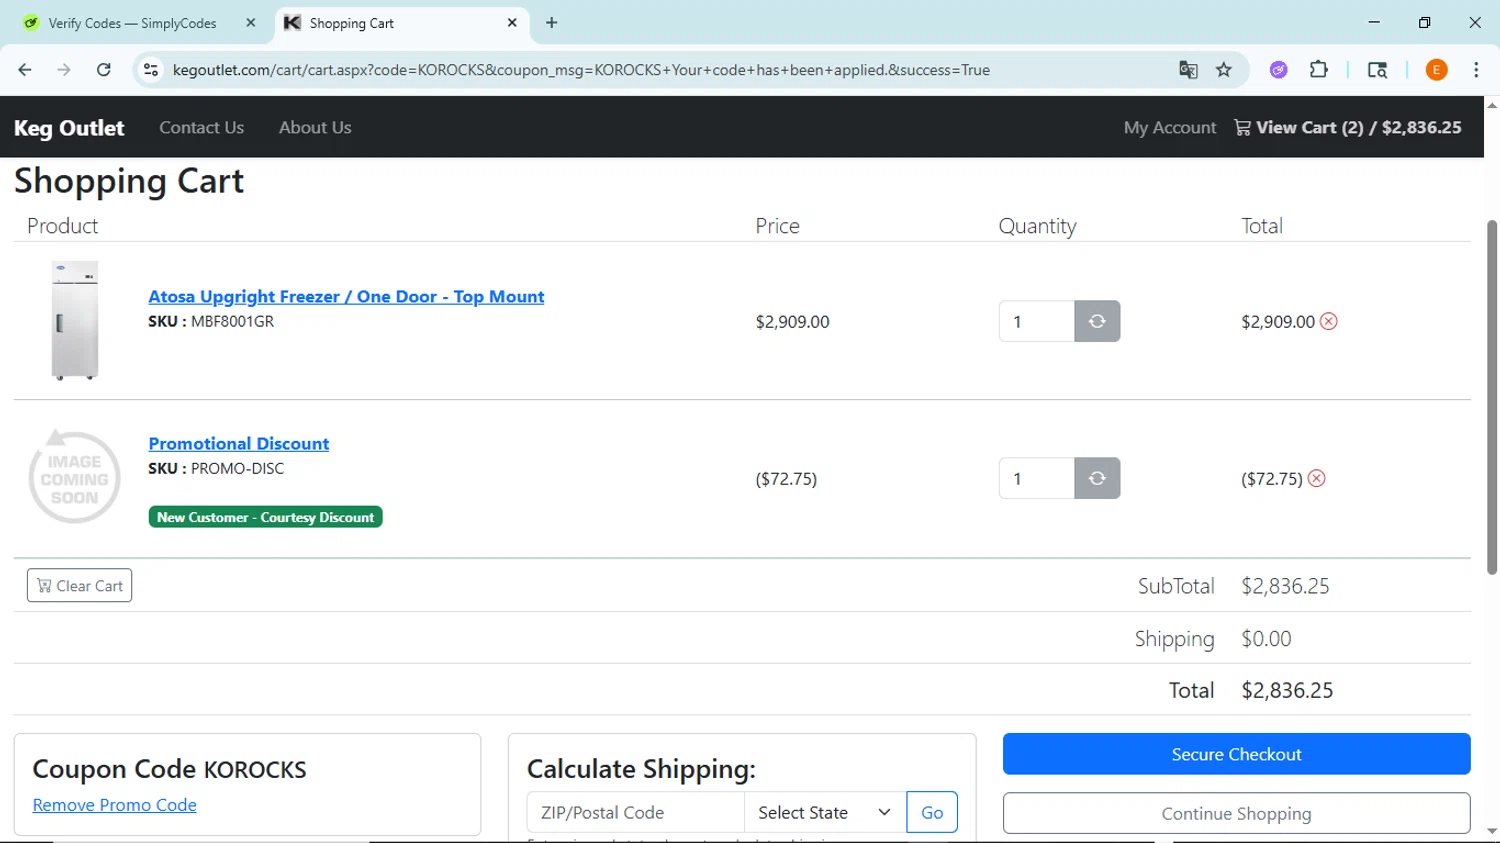The width and height of the screenshot is (1500, 843).
Task: Expand the Select State dropdown
Action: pyautogui.click(x=825, y=812)
